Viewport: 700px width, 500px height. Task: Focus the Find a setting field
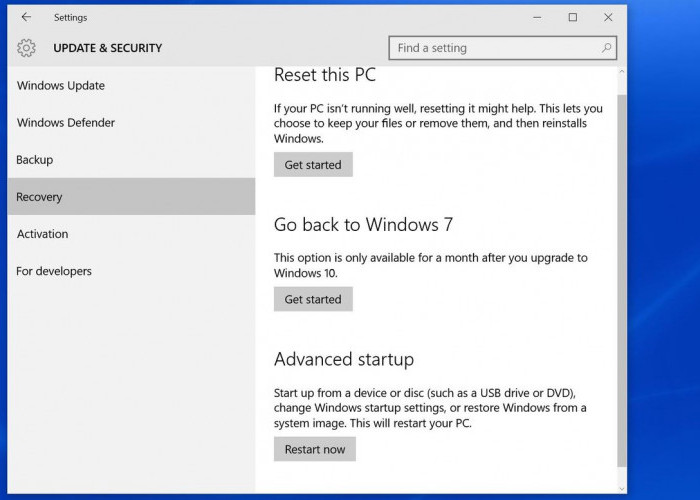point(495,48)
